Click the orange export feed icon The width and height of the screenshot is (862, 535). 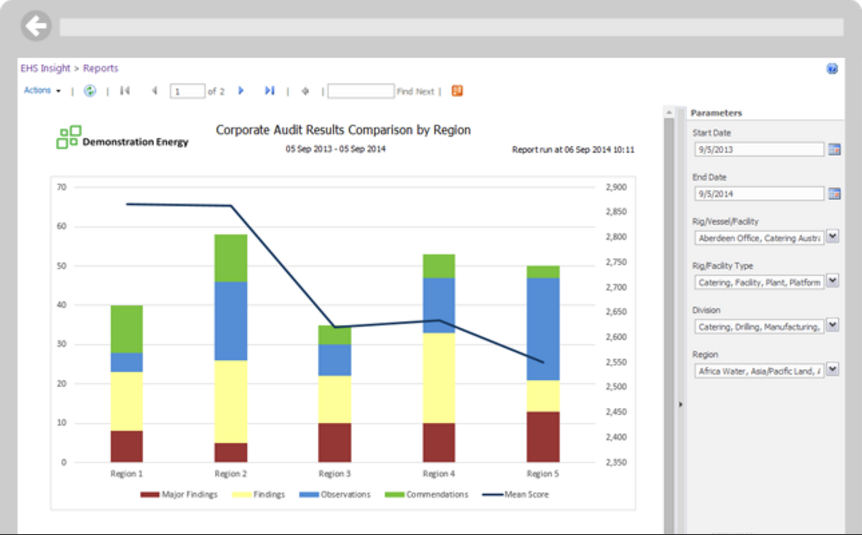(x=457, y=91)
